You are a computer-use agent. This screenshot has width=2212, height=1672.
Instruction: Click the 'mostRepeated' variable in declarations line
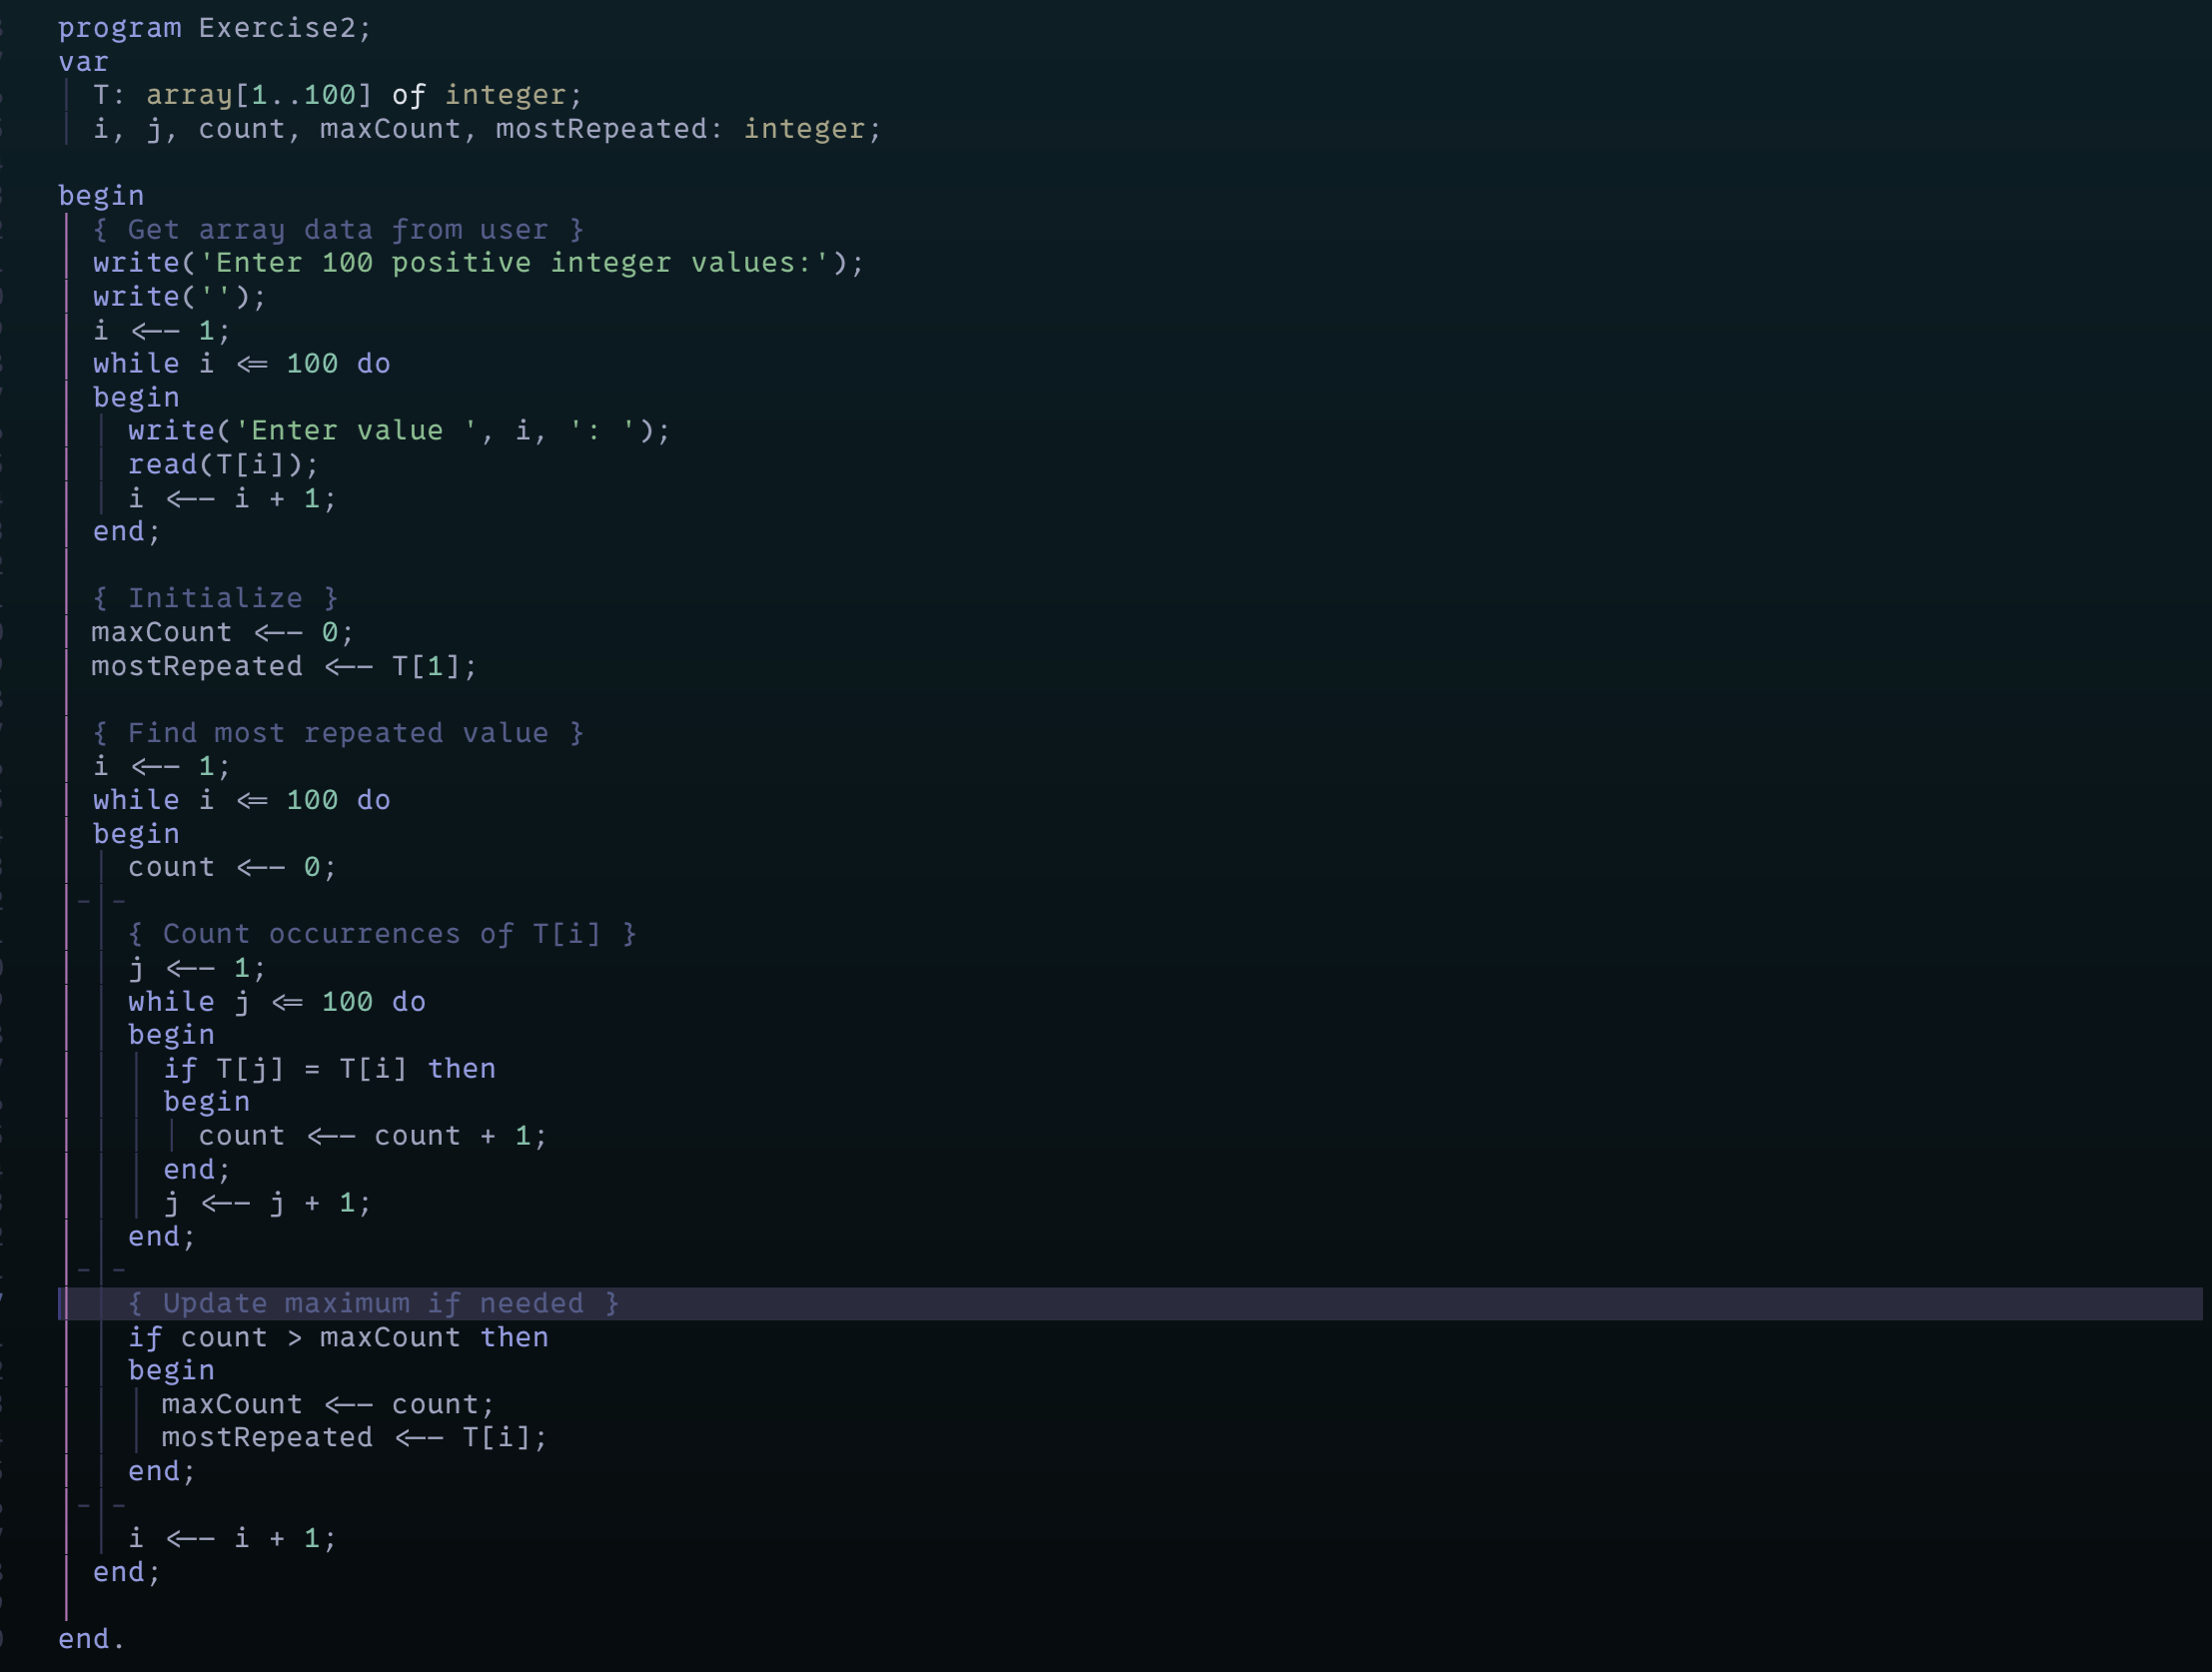tap(602, 129)
